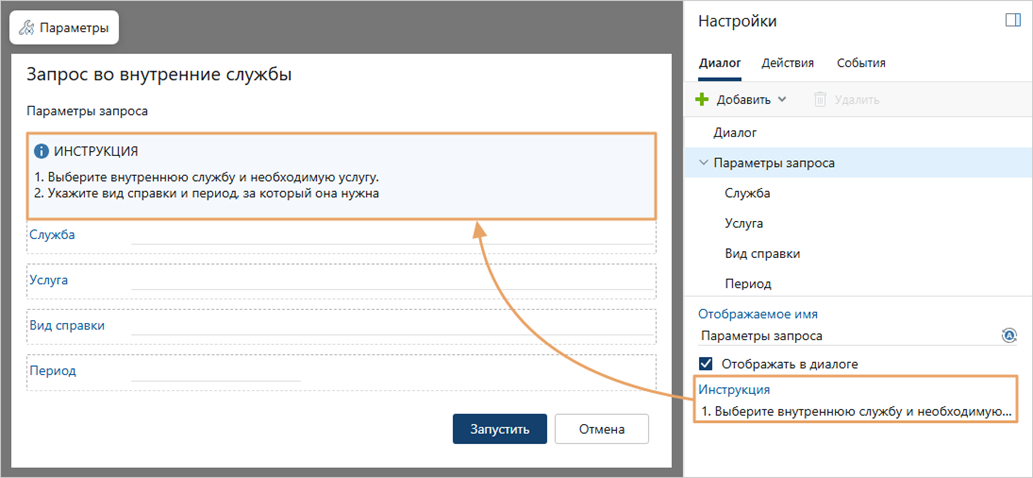The height and width of the screenshot is (478, 1033).
Task: Click the blue info icon near ИНСТРУКЦИЯ
Action: [41, 151]
